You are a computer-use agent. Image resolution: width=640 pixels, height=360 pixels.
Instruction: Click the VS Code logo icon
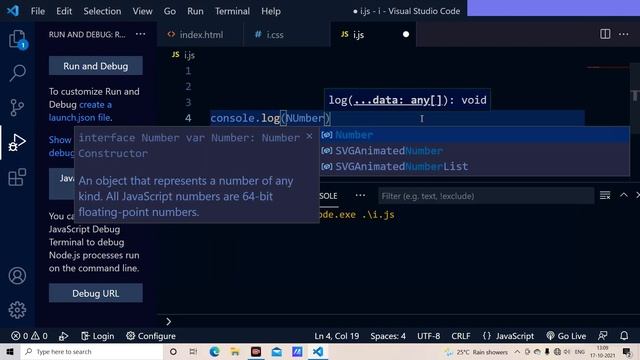coord(13,11)
